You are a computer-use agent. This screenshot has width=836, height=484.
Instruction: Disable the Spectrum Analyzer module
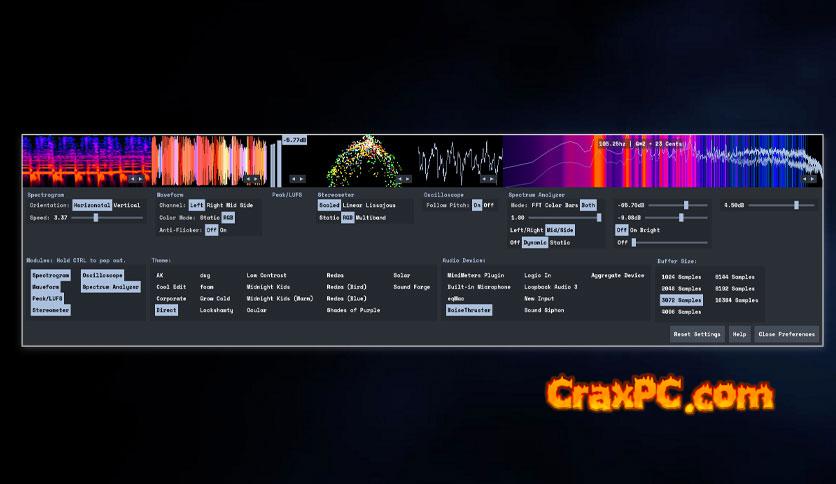pyautogui.click(x=111, y=286)
